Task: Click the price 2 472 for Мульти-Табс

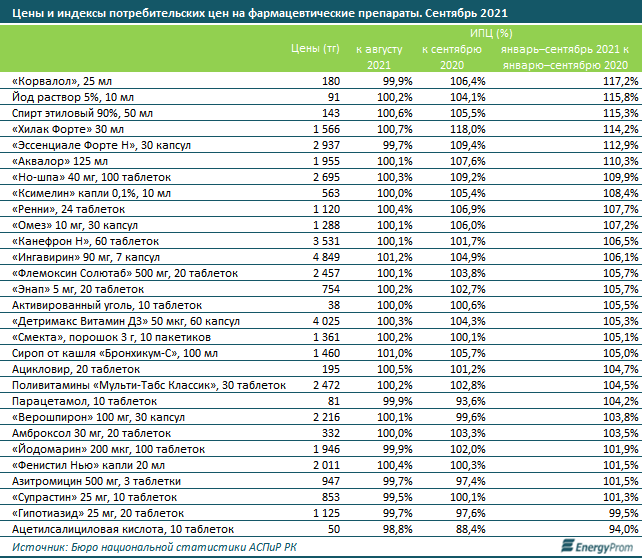Action: pyautogui.click(x=327, y=385)
